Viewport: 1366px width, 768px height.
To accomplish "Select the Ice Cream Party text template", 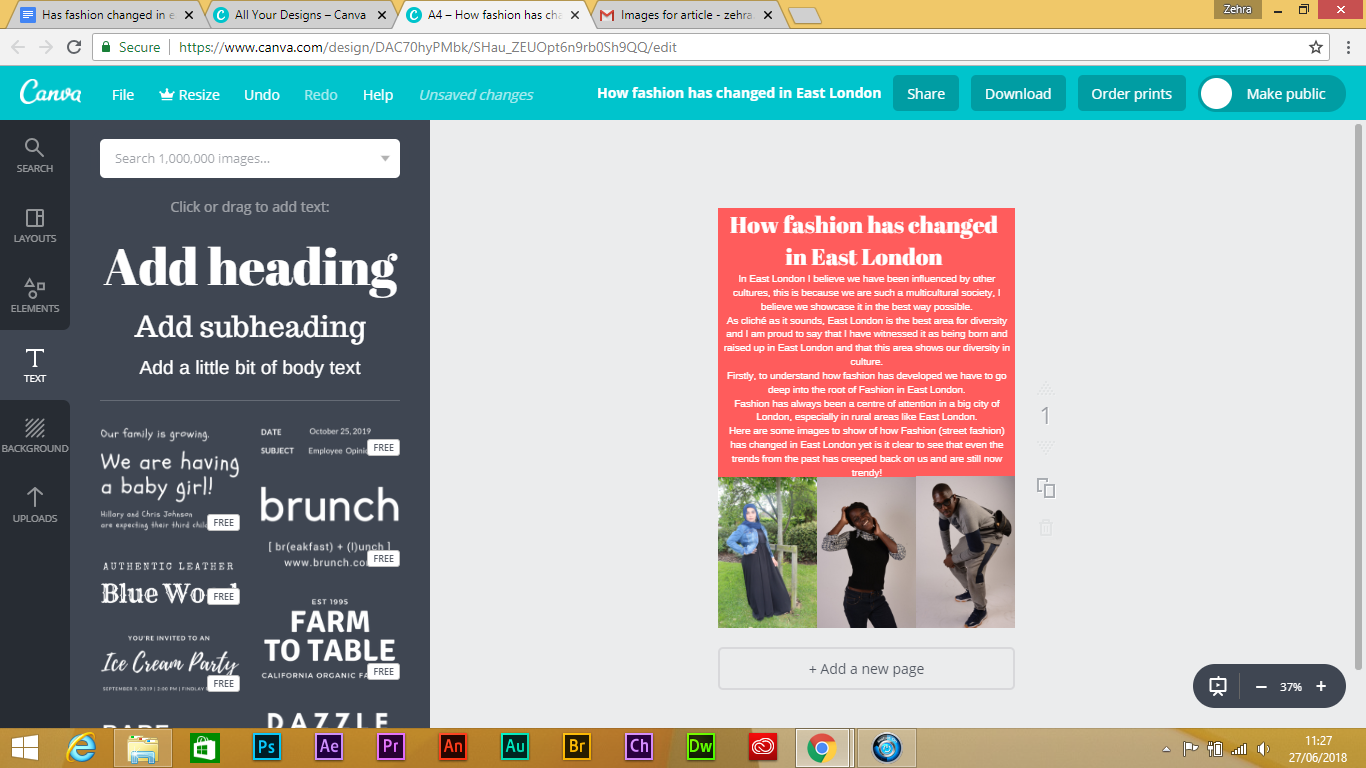I will 170,662.
